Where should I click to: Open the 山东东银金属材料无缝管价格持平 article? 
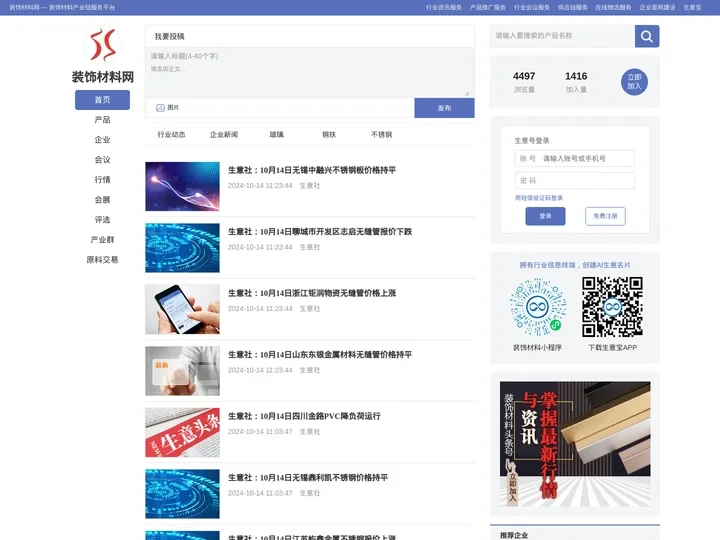320,355
